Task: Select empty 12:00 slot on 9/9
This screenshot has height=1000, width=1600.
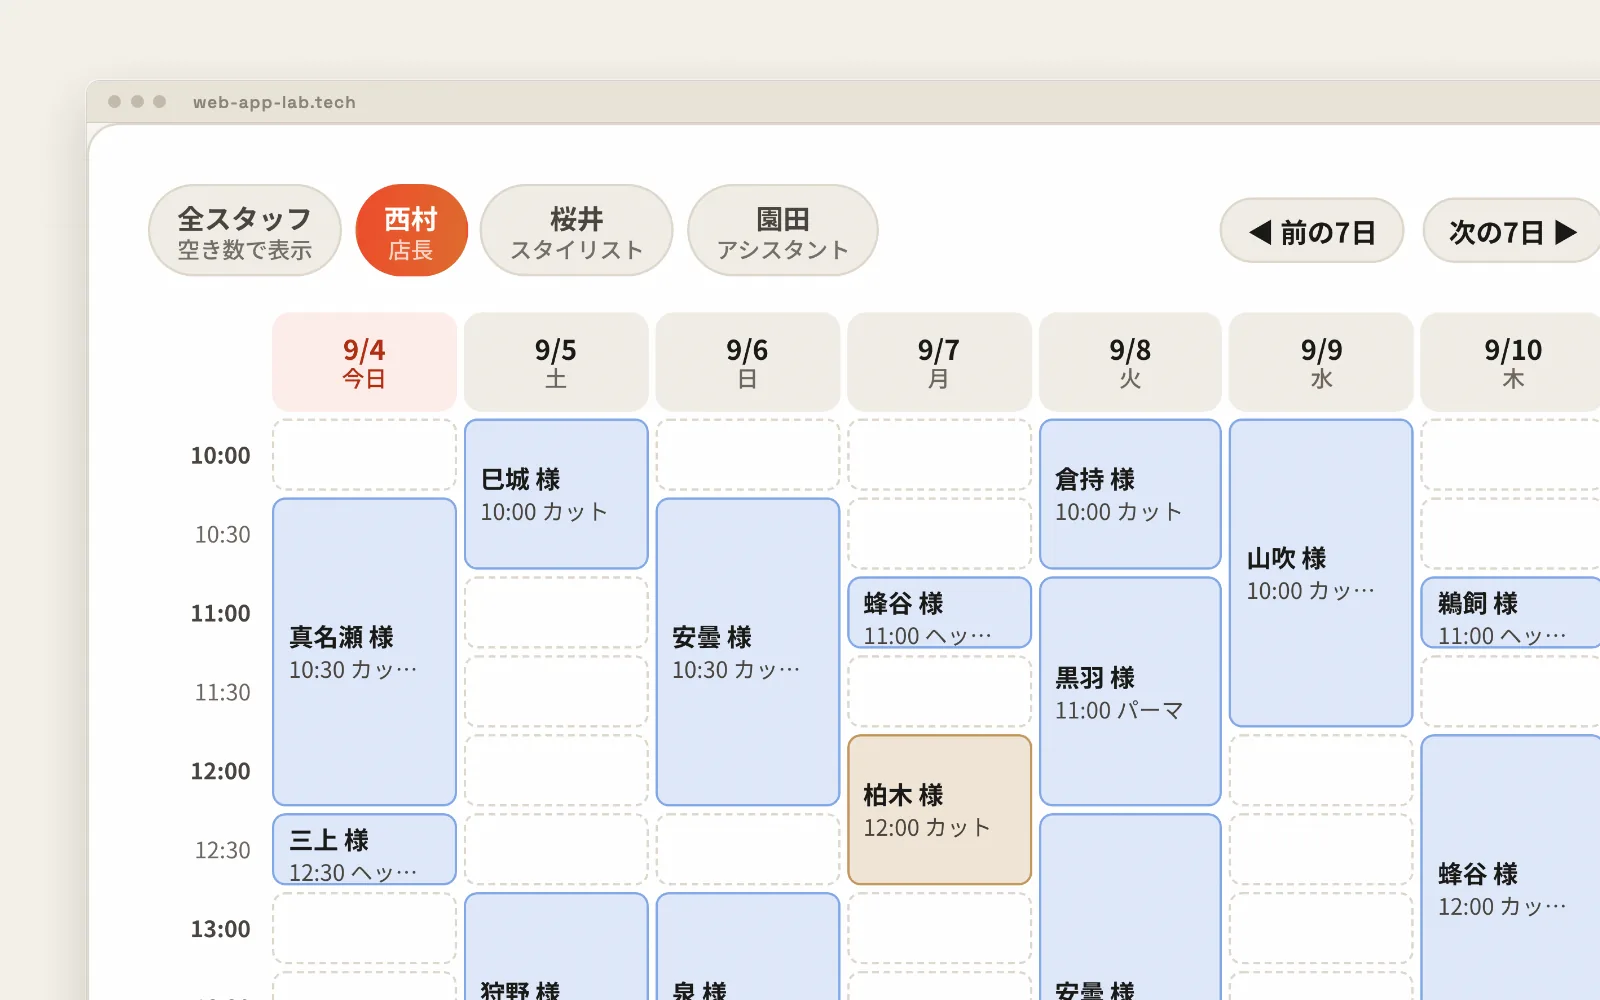Action: 1321,771
